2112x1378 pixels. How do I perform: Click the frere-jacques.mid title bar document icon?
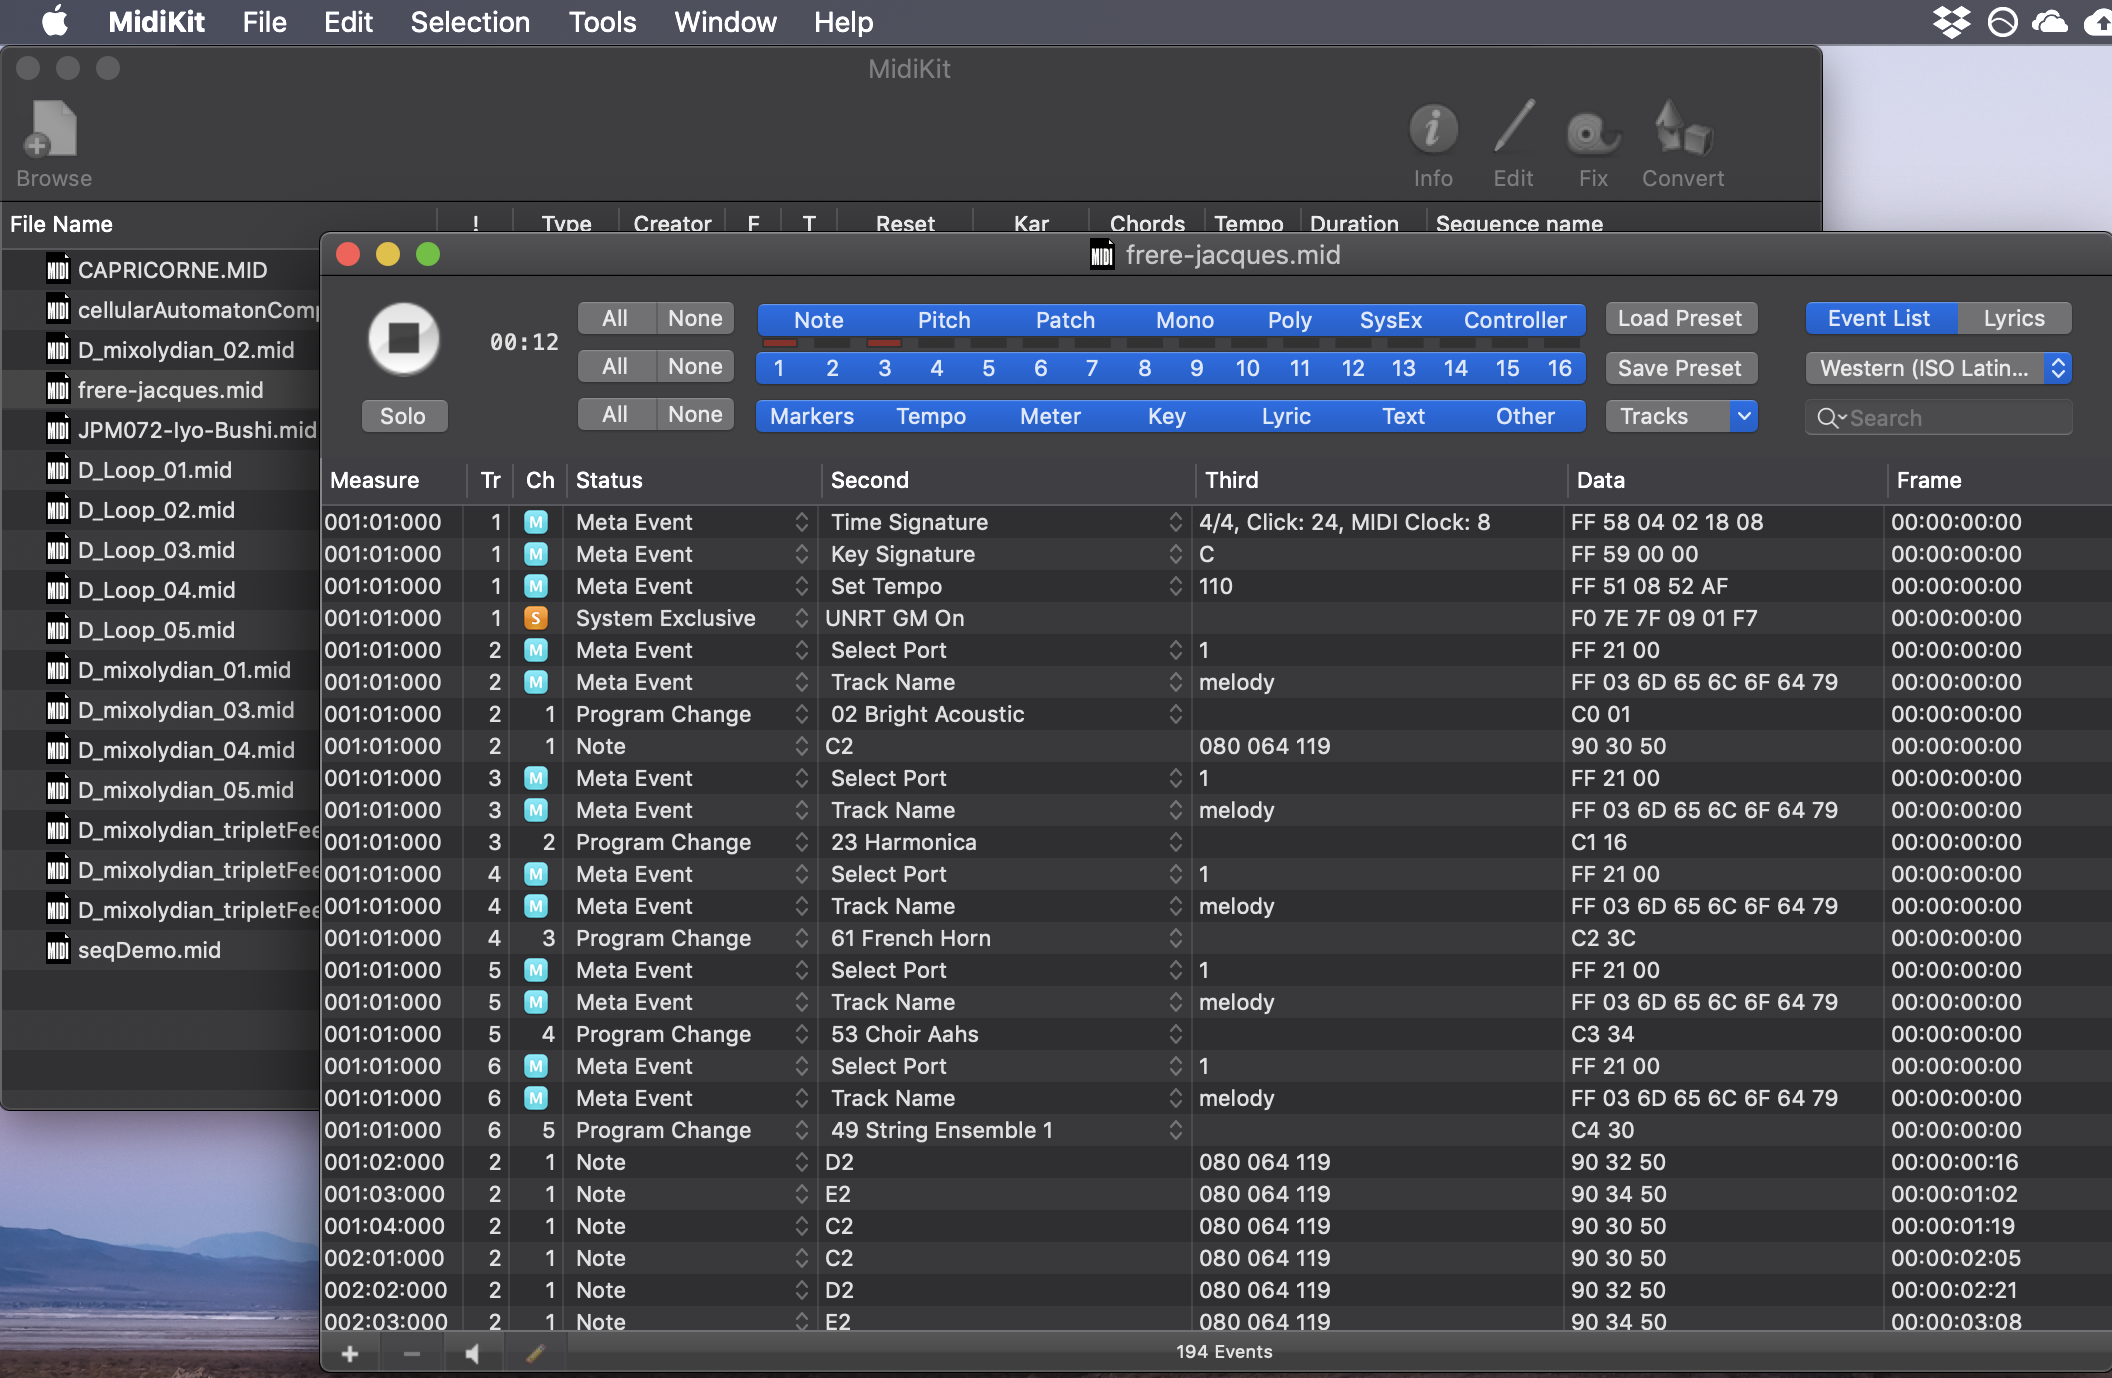point(1102,254)
